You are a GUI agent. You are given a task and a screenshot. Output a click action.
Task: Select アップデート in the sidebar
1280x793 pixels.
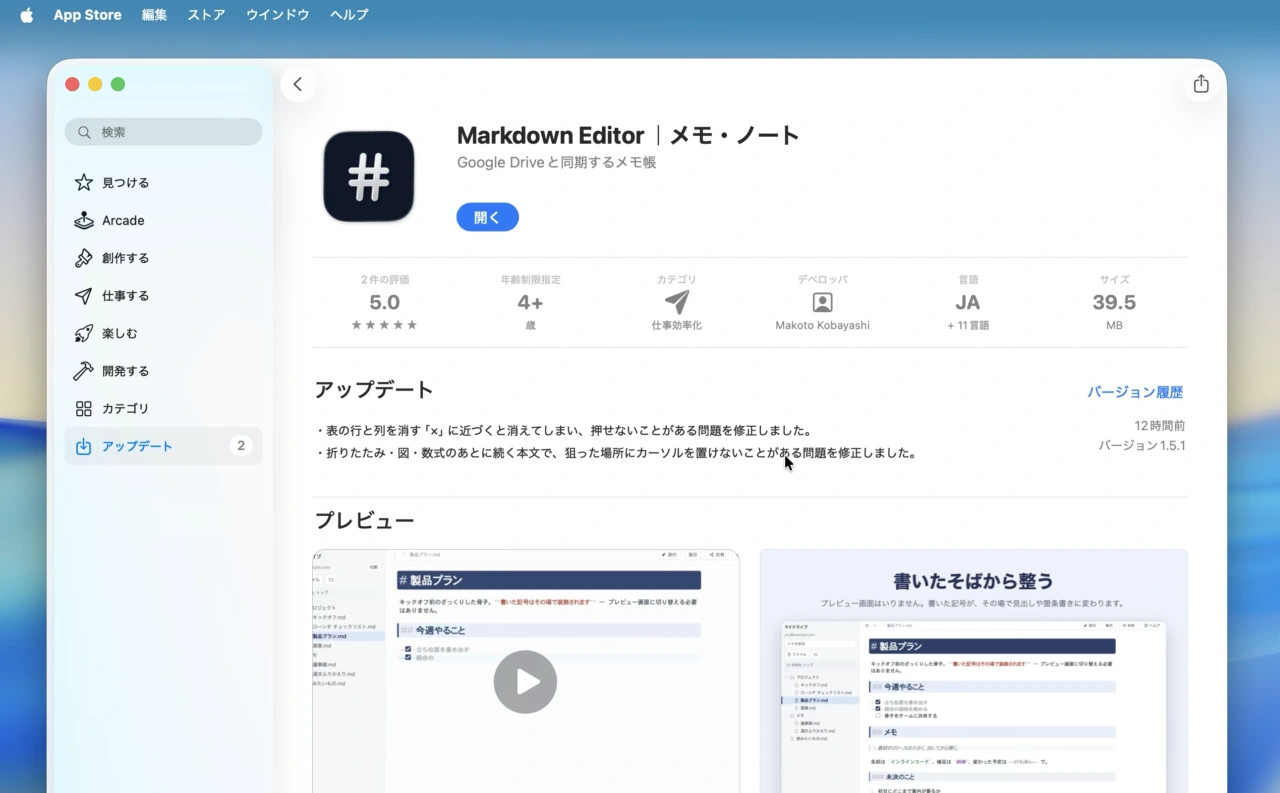tap(164, 446)
